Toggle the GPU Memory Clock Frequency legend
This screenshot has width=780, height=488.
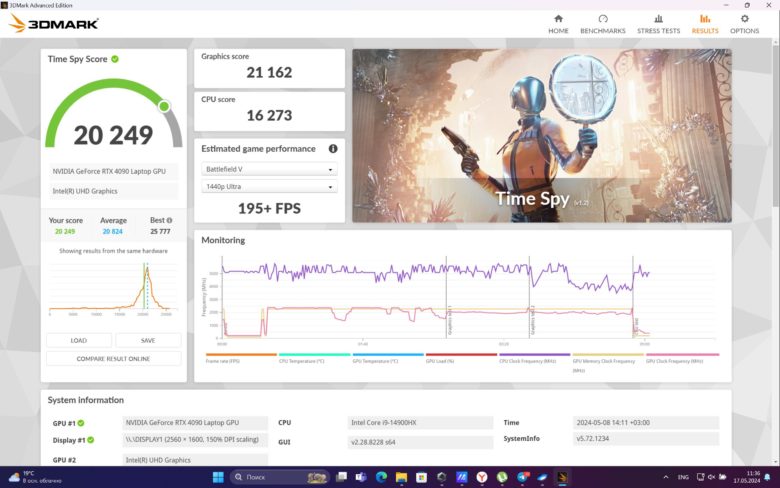[608, 363]
